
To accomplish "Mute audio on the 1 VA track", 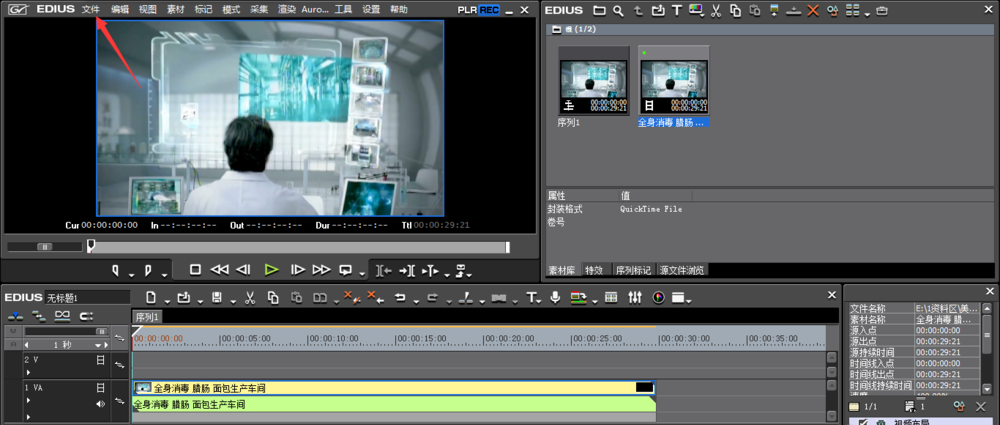I will [x=100, y=404].
